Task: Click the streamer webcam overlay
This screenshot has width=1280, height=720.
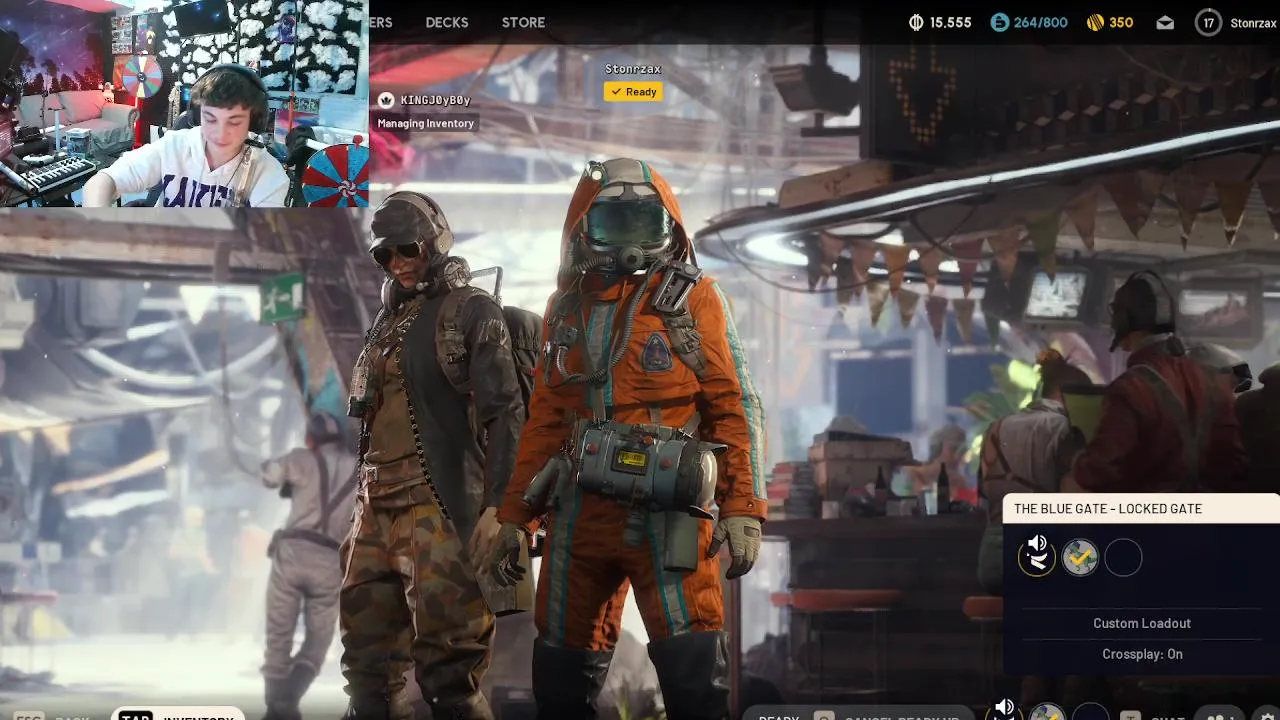Action: coord(184,103)
